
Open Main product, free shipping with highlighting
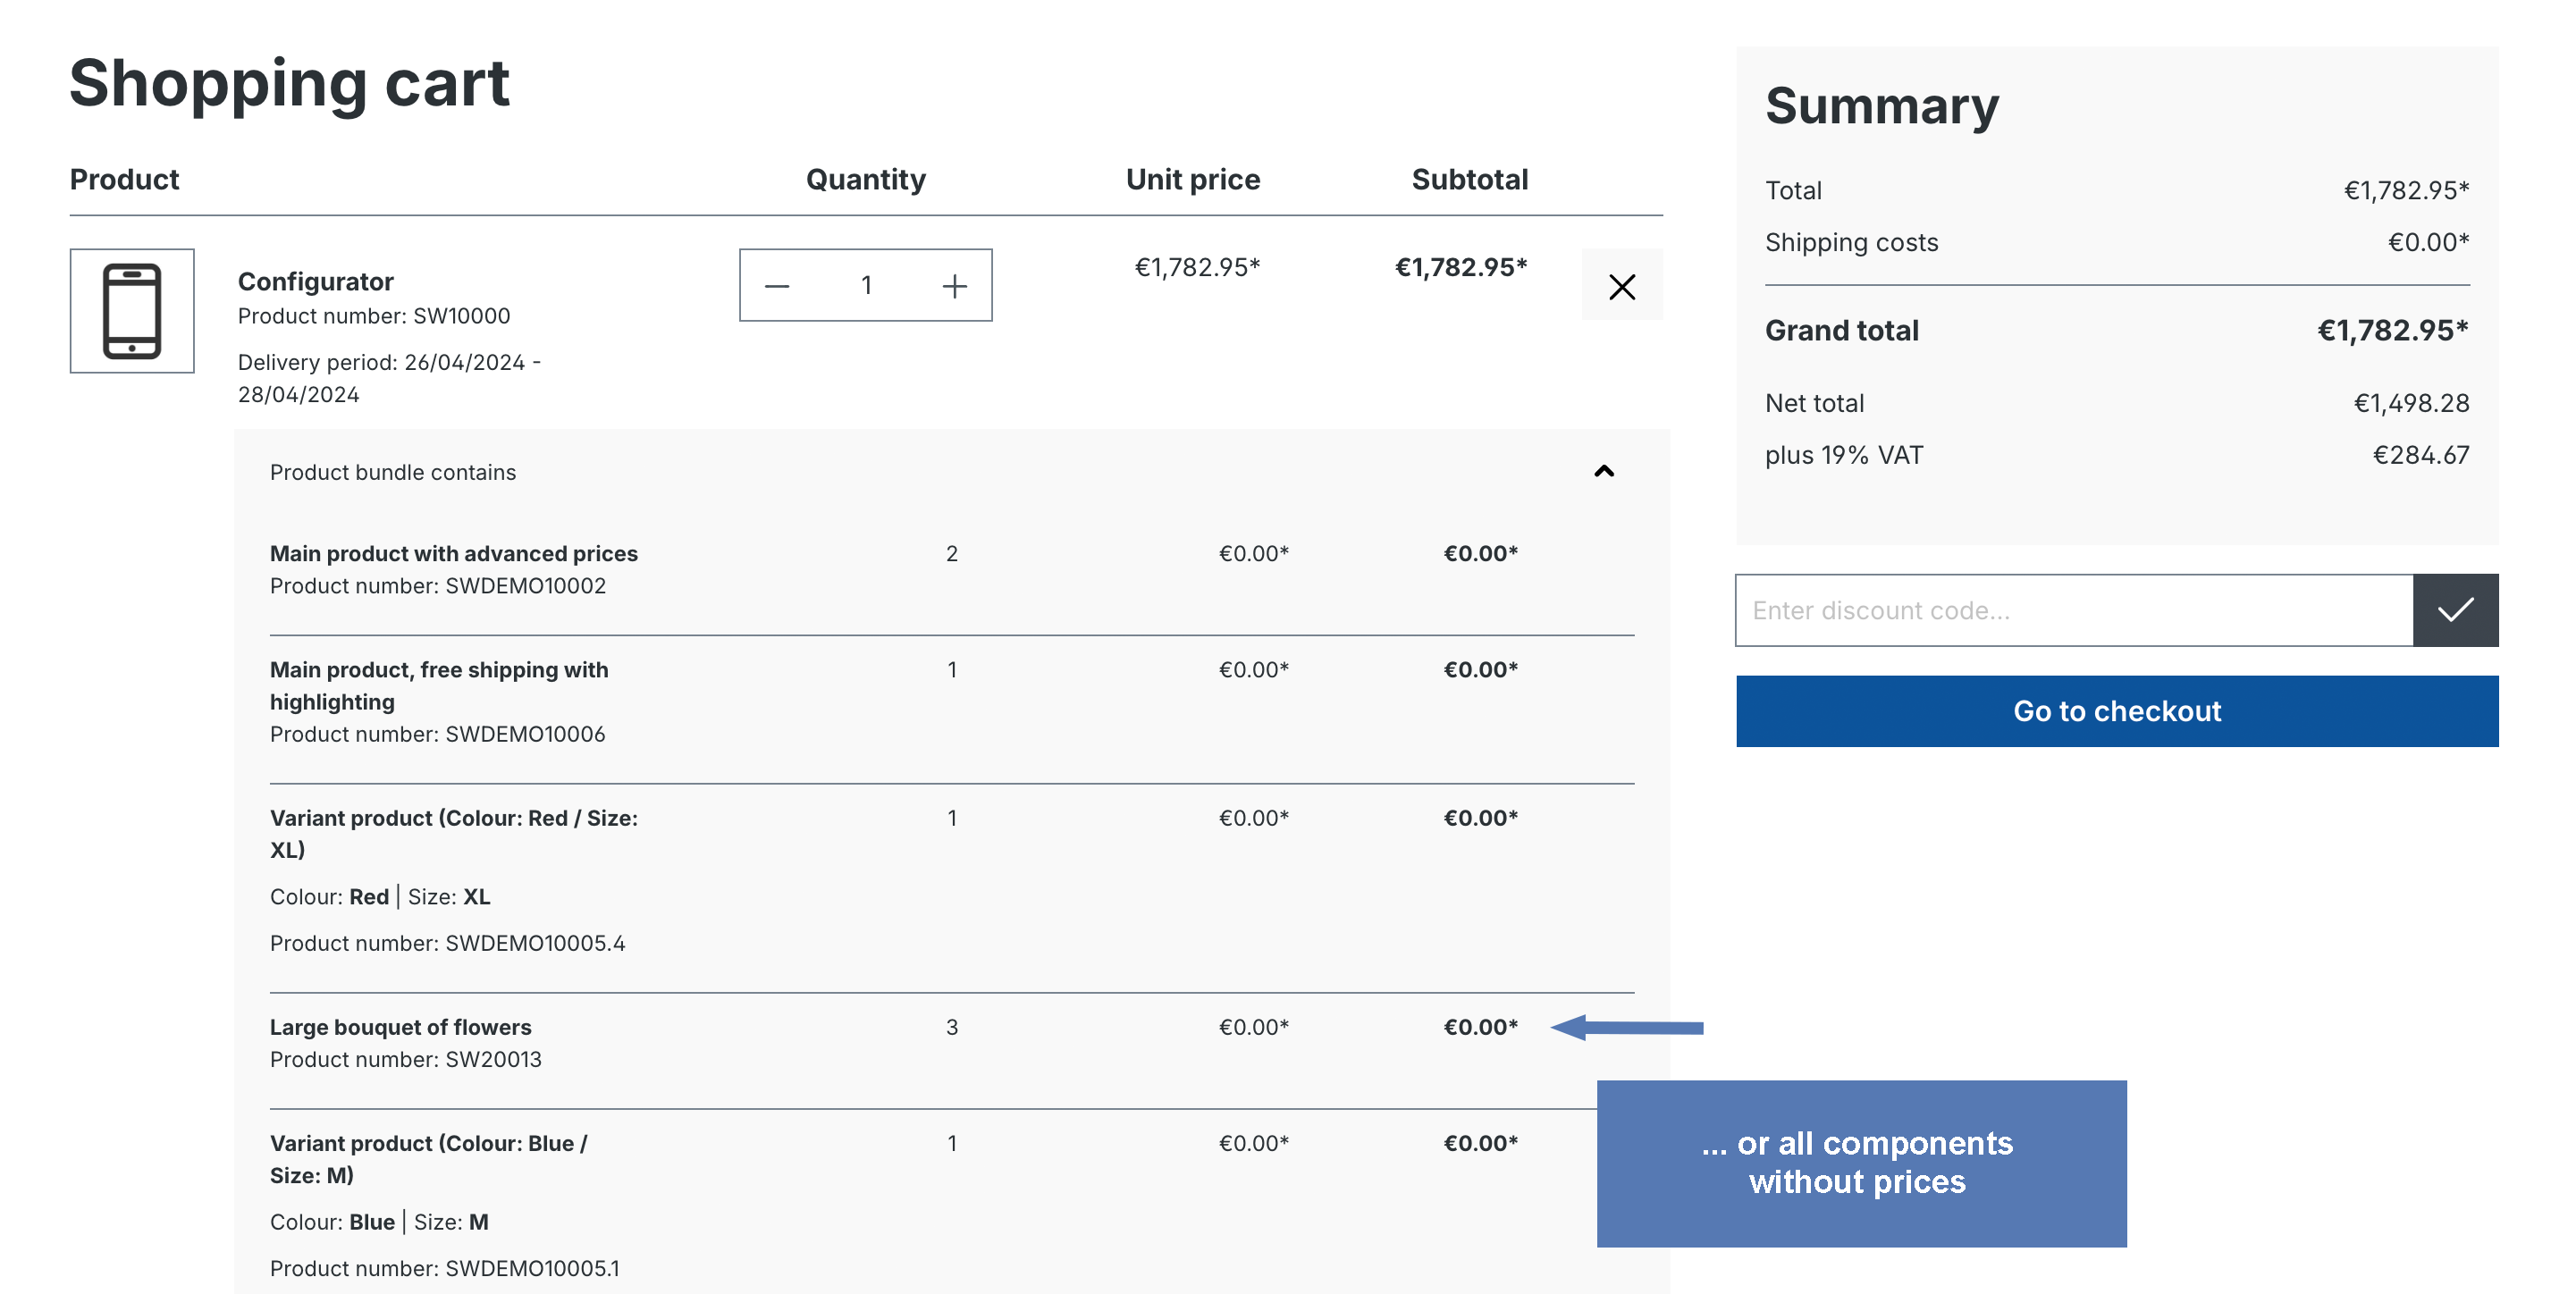click(x=439, y=685)
